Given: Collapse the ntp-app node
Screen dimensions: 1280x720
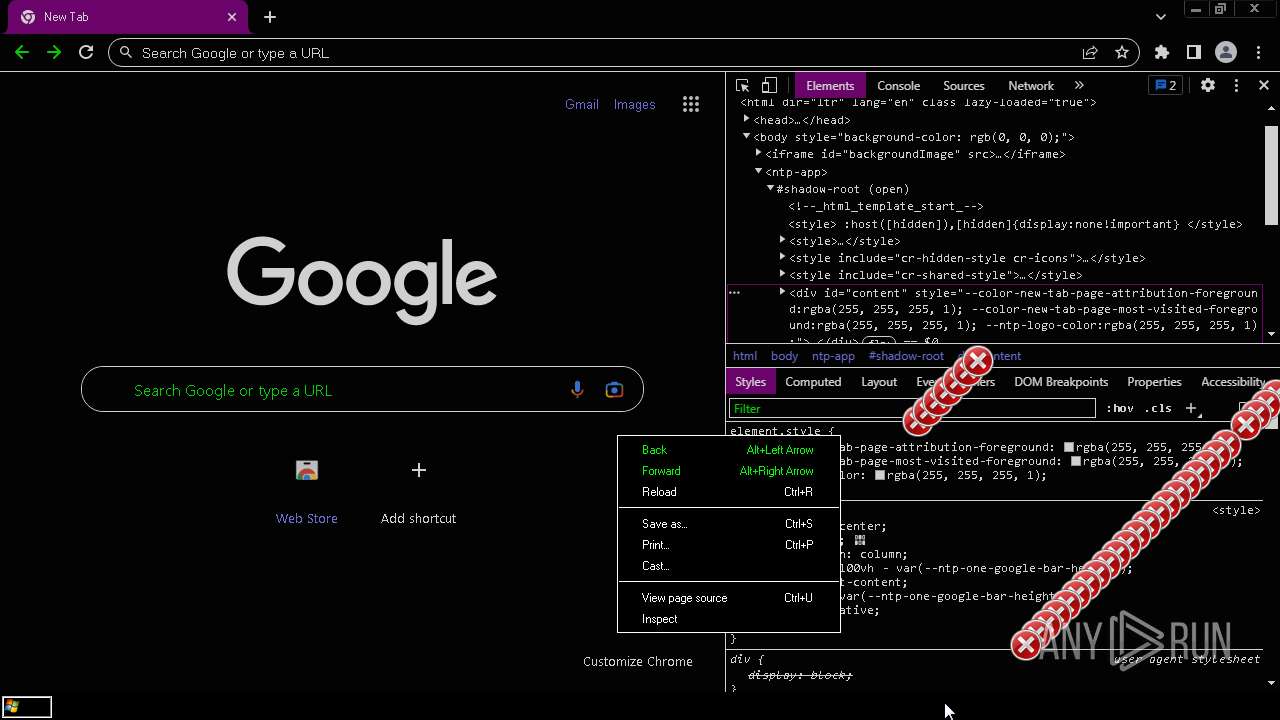Looking at the screenshot, I should (759, 172).
